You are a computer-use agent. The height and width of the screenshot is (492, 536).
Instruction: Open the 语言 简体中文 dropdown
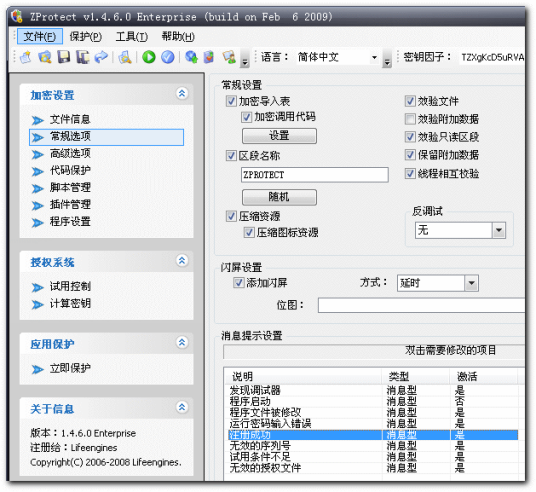pyautogui.click(x=374, y=57)
